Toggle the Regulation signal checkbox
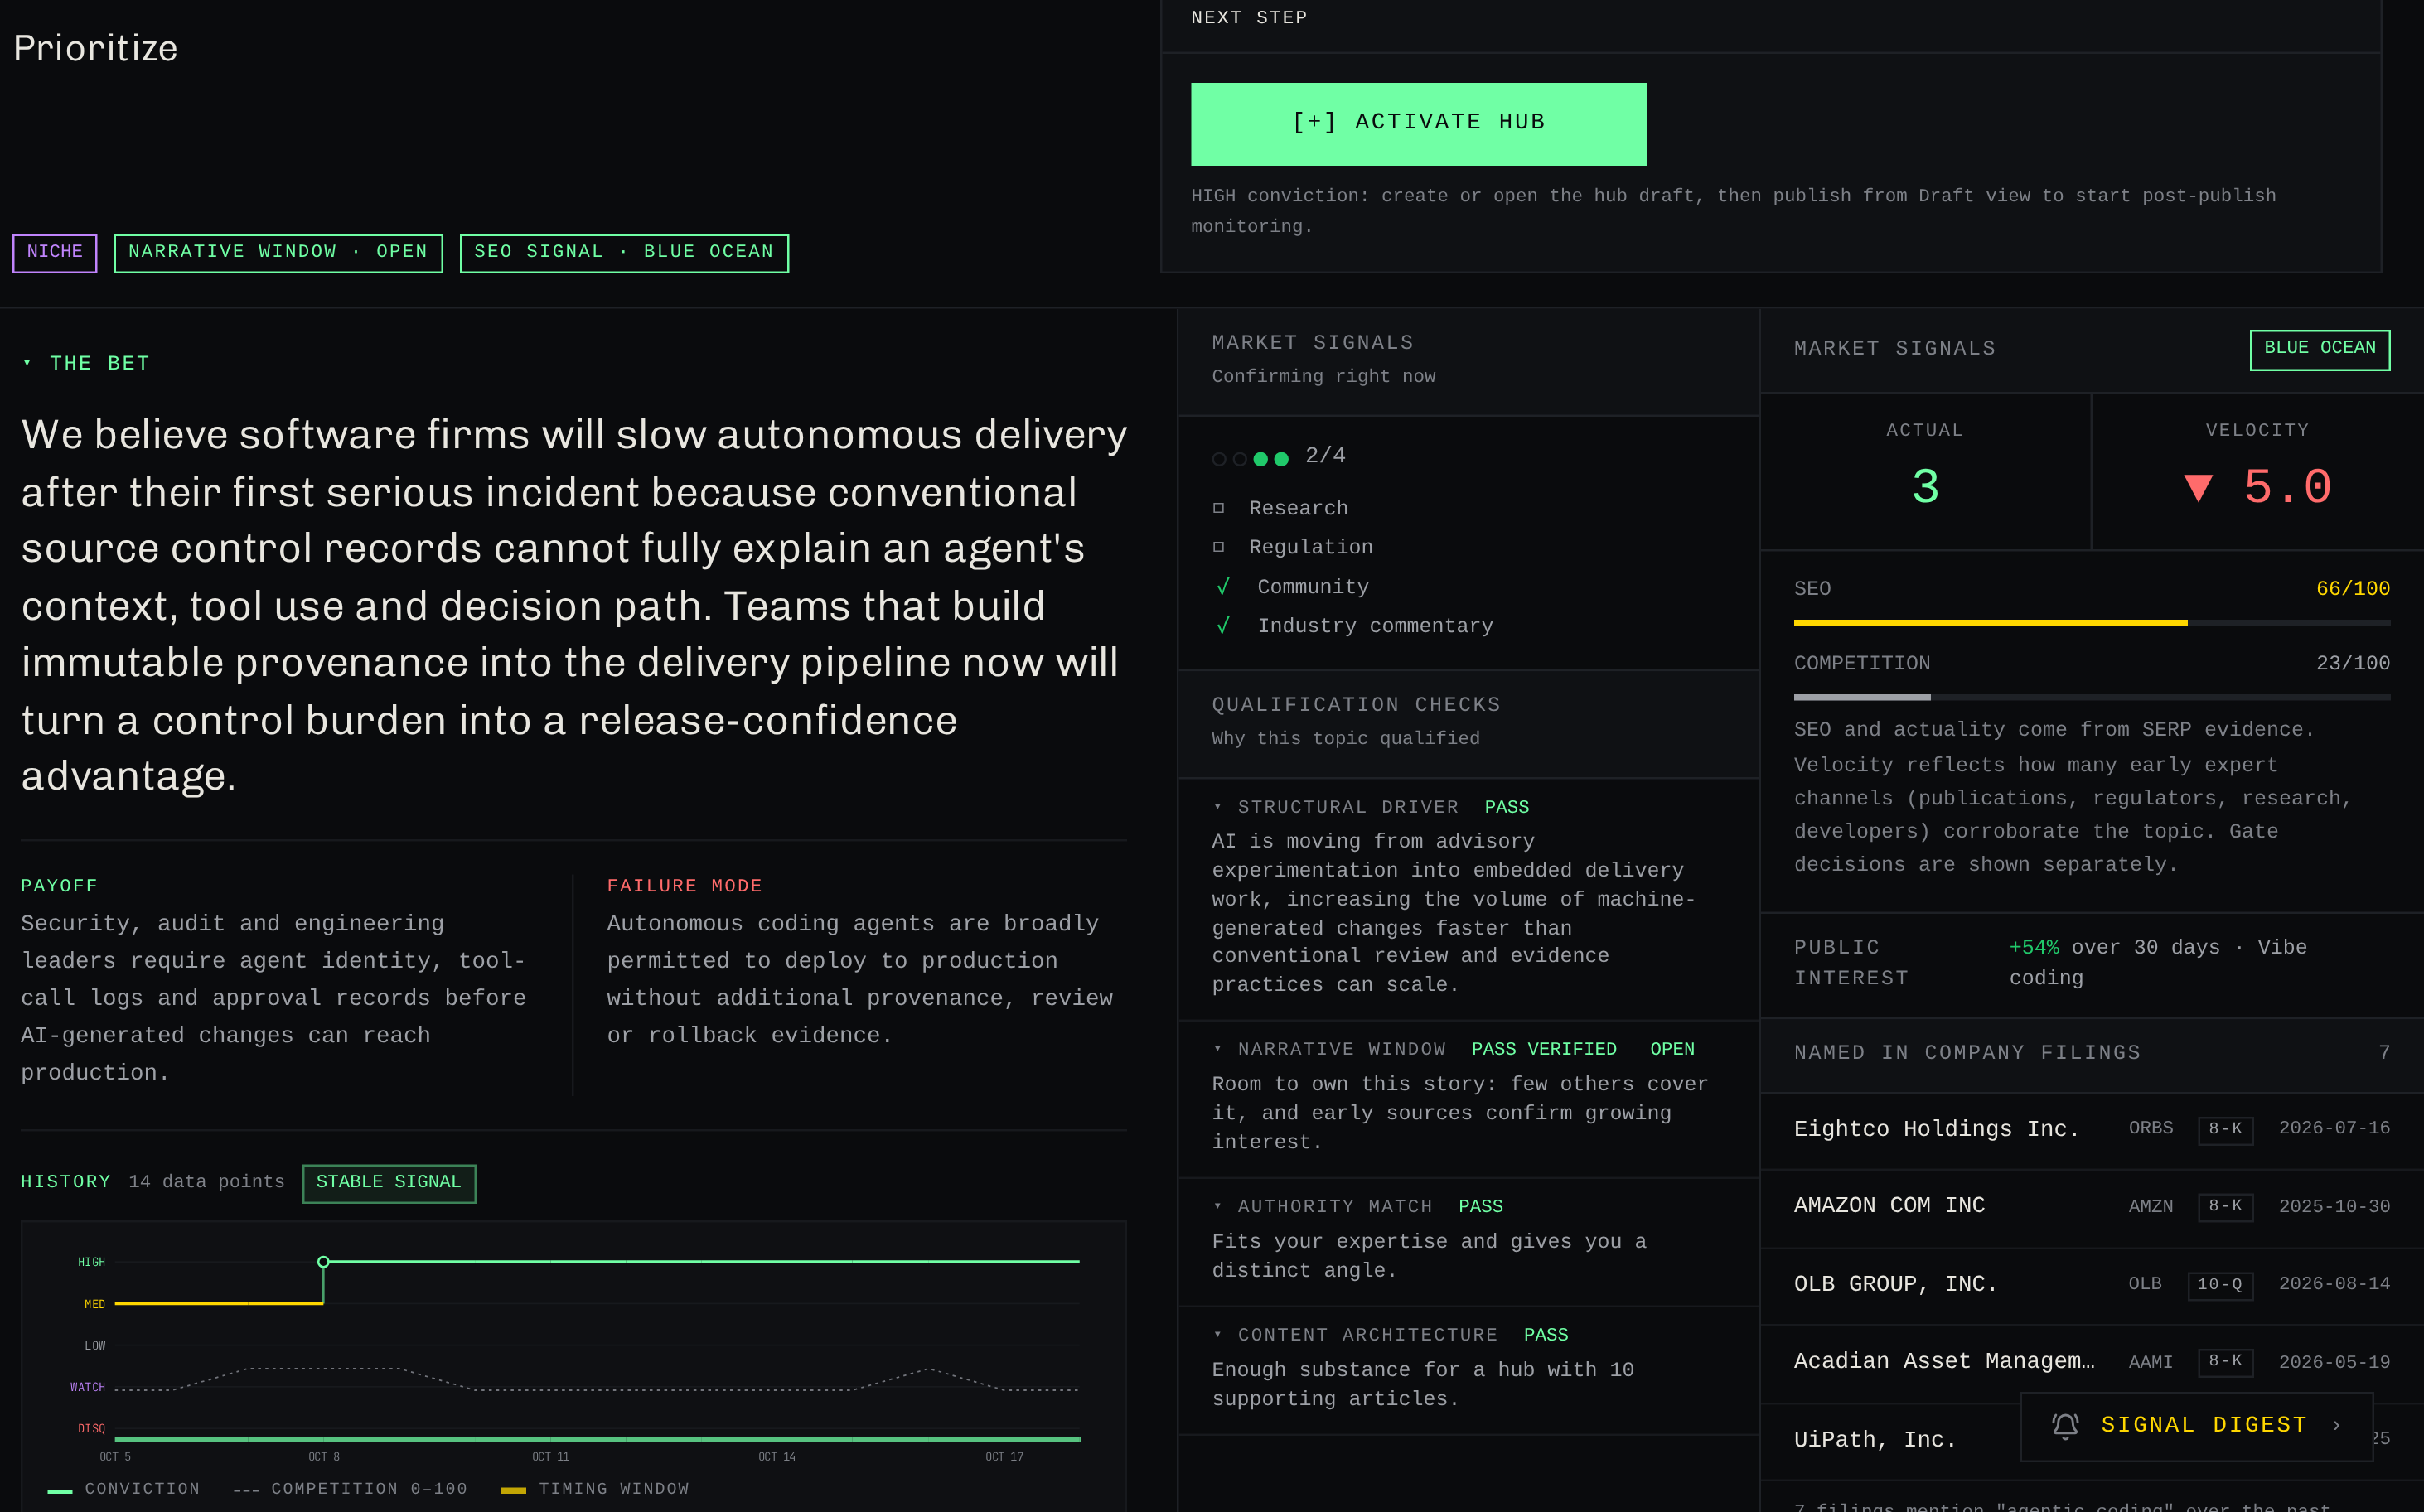The width and height of the screenshot is (2424, 1512). point(1218,547)
